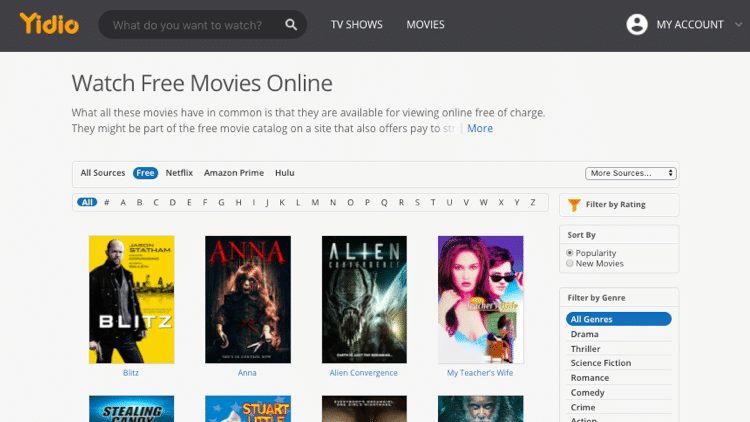Open the More Sources dropdown
Viewport: 750px width, 422px height.
click(x=630, y=173)
